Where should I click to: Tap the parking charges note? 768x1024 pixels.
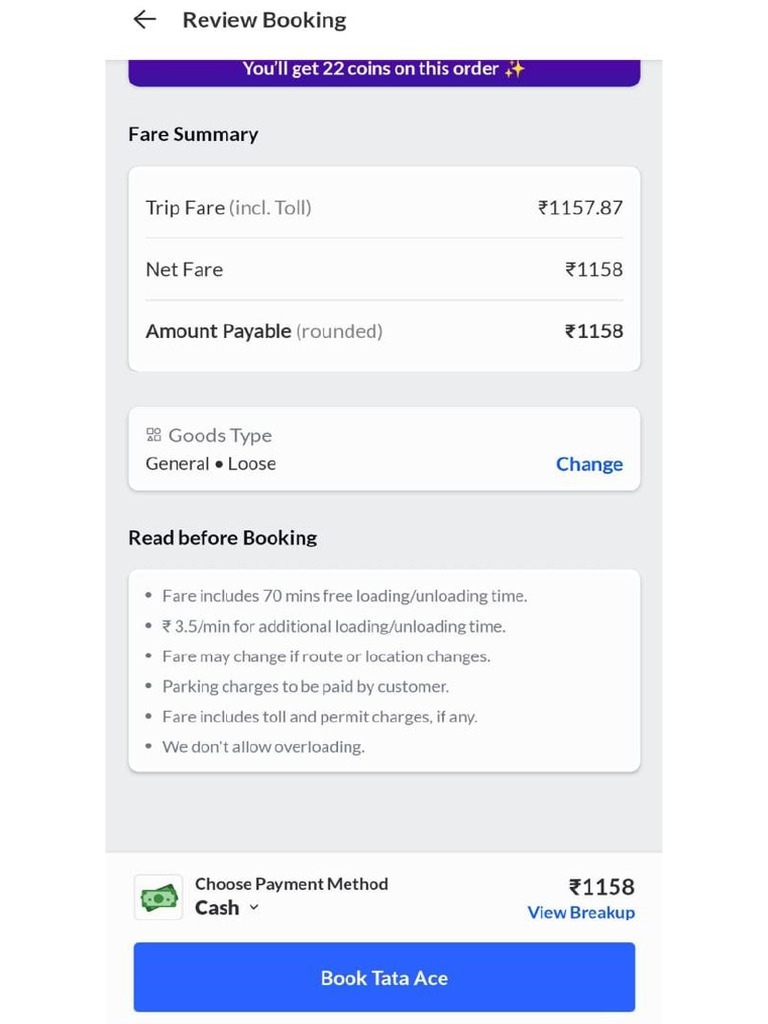coord(306,686)
